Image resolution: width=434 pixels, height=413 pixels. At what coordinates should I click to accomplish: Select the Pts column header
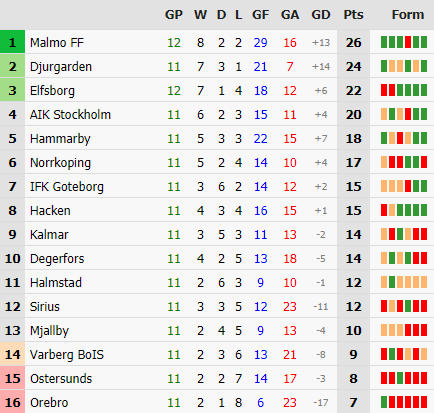[x=353, y=15]
